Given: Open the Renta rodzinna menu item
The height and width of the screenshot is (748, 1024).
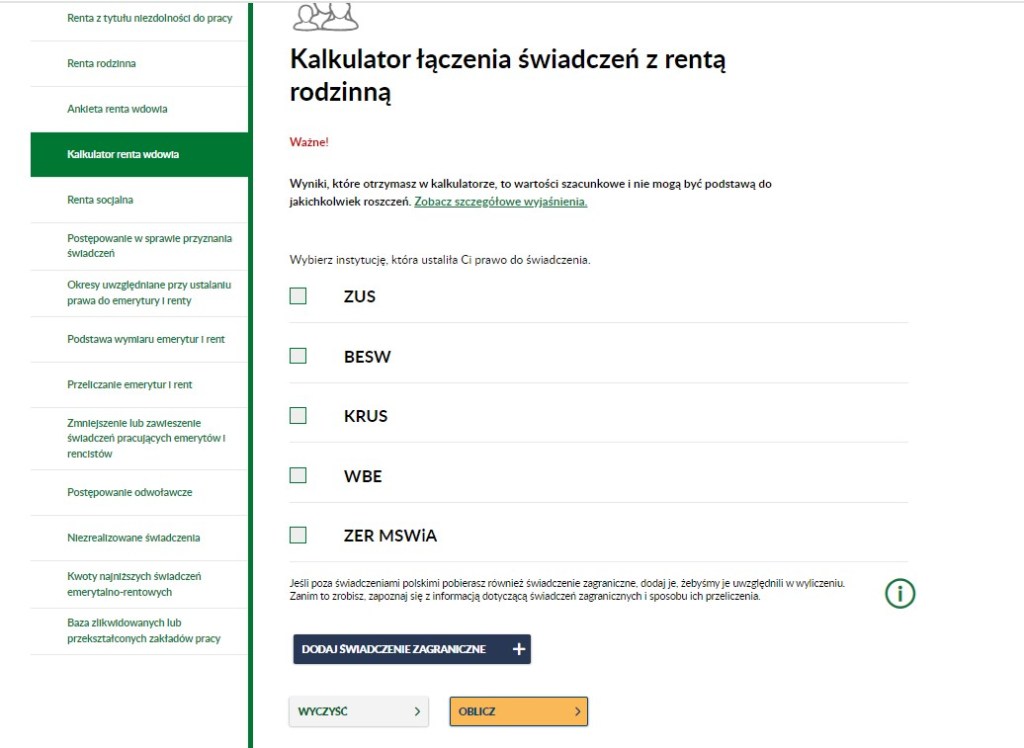Looking at the screenshot, I should [x=101, y=64].
